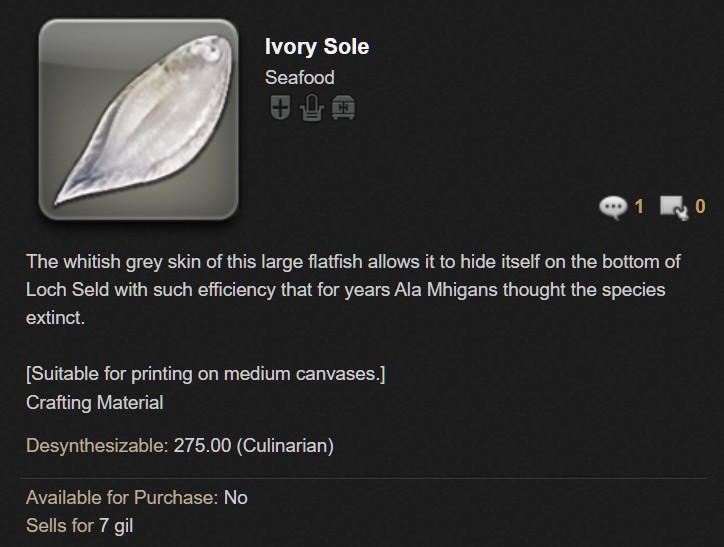Click the Desynthesizable label
Viewport: 724px width, 547px height.
coord(97,446)
